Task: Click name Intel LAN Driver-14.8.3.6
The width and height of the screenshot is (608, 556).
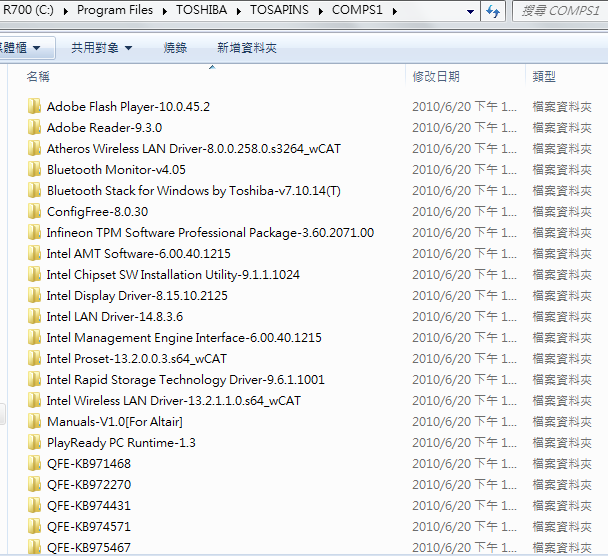Action: (115, 317)
